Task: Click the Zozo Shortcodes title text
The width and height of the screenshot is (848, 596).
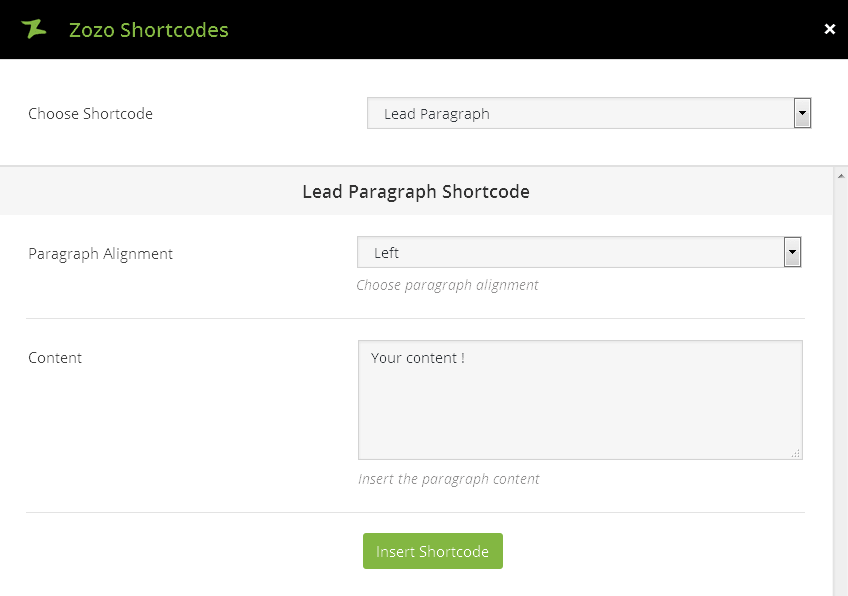Action: (148, 30)
